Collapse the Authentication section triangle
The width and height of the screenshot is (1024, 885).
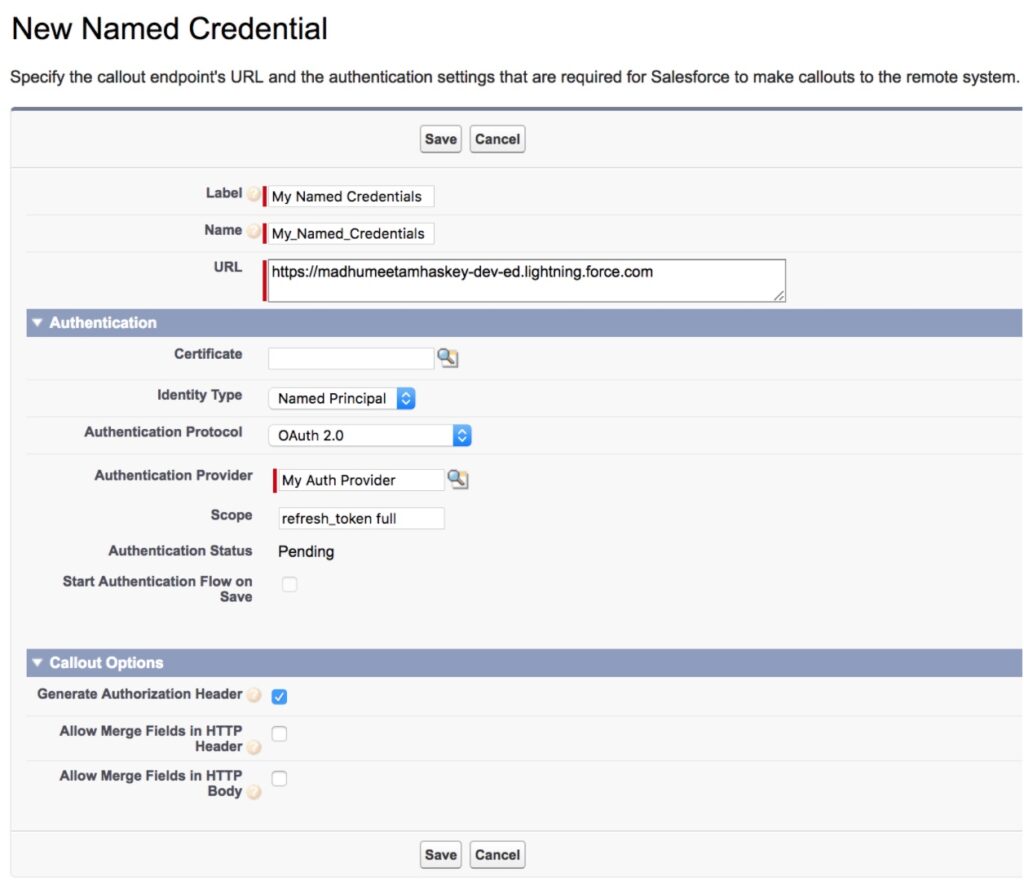click(36, 323)
